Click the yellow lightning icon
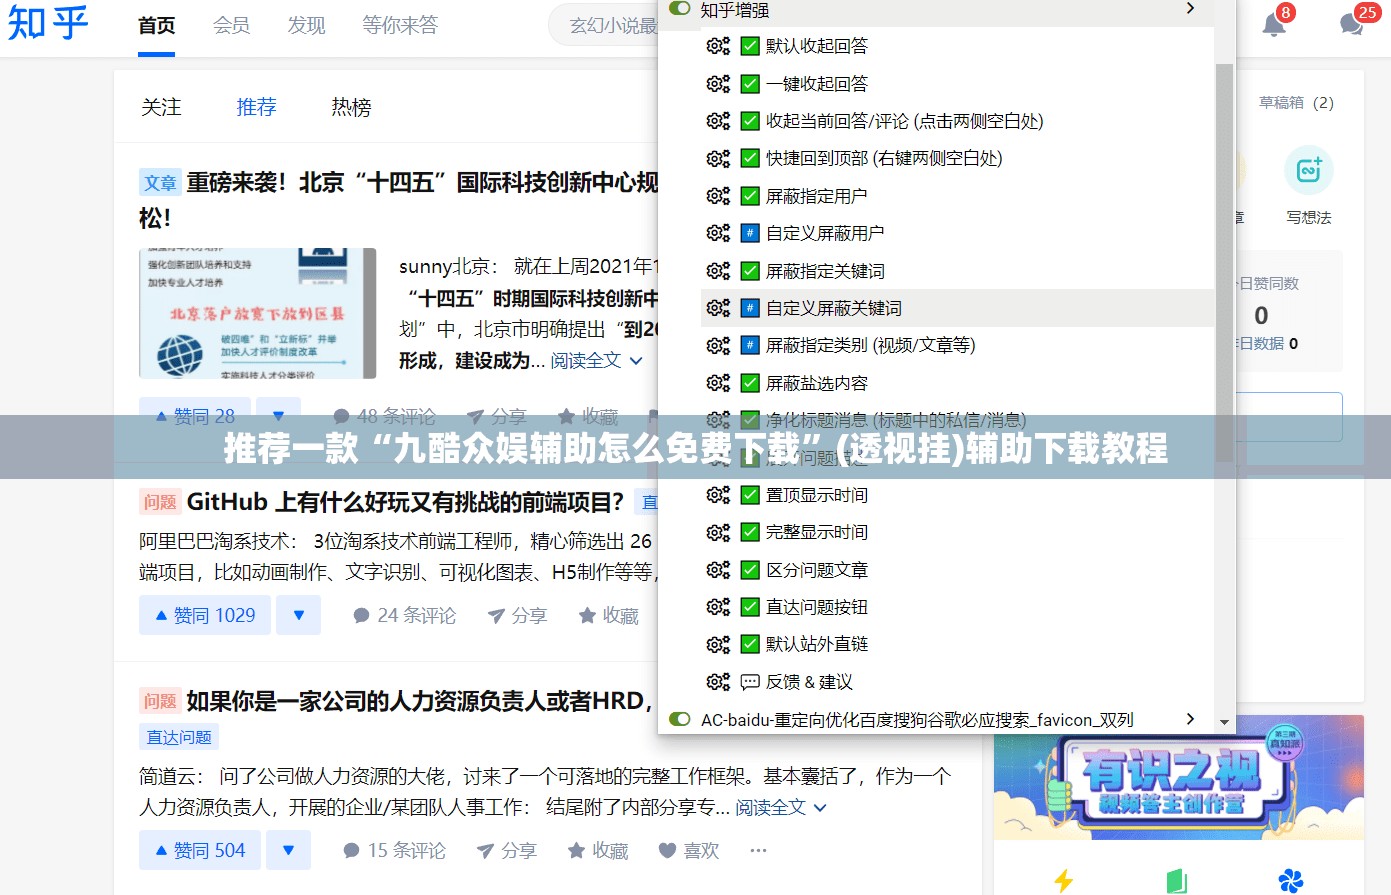 click(x=1063, y=880)
